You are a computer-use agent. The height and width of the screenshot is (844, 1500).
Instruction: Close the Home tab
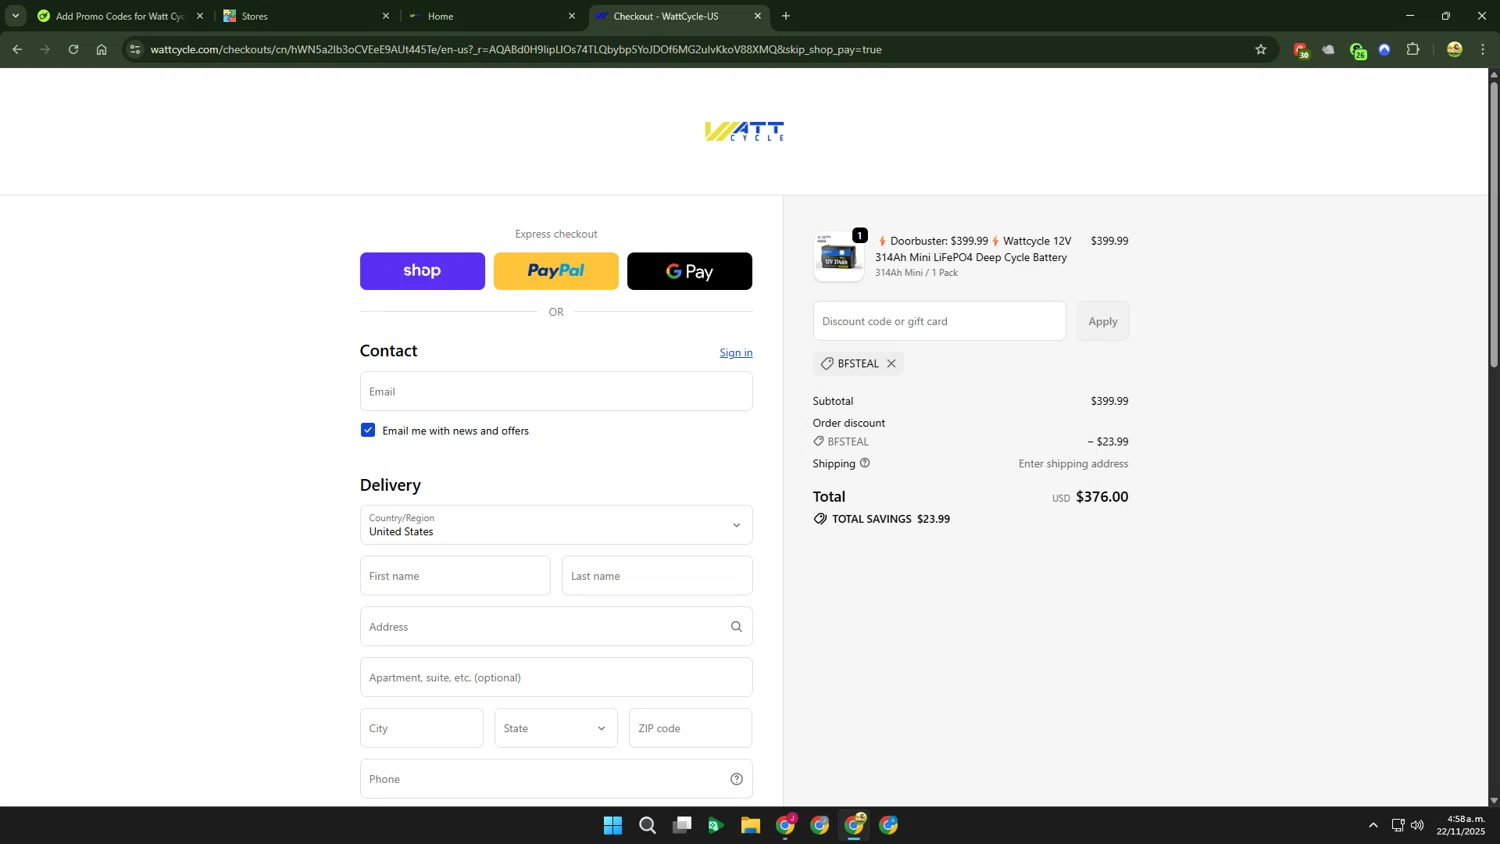click(x=572, y=16)
